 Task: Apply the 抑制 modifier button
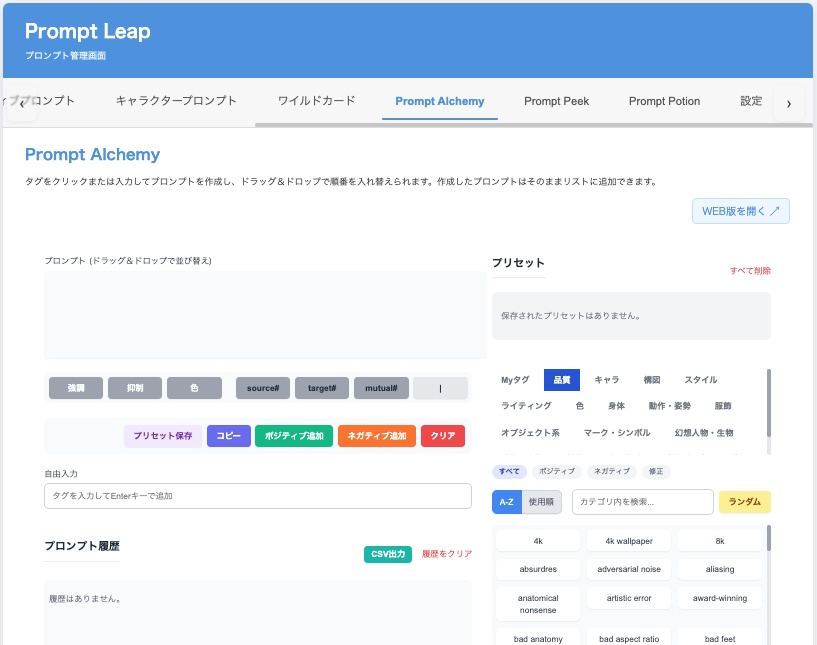(x=134, y=388)
